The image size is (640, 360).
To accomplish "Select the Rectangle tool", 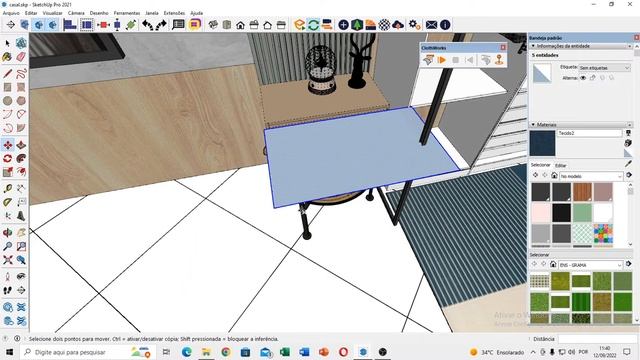I will (7, 87).
